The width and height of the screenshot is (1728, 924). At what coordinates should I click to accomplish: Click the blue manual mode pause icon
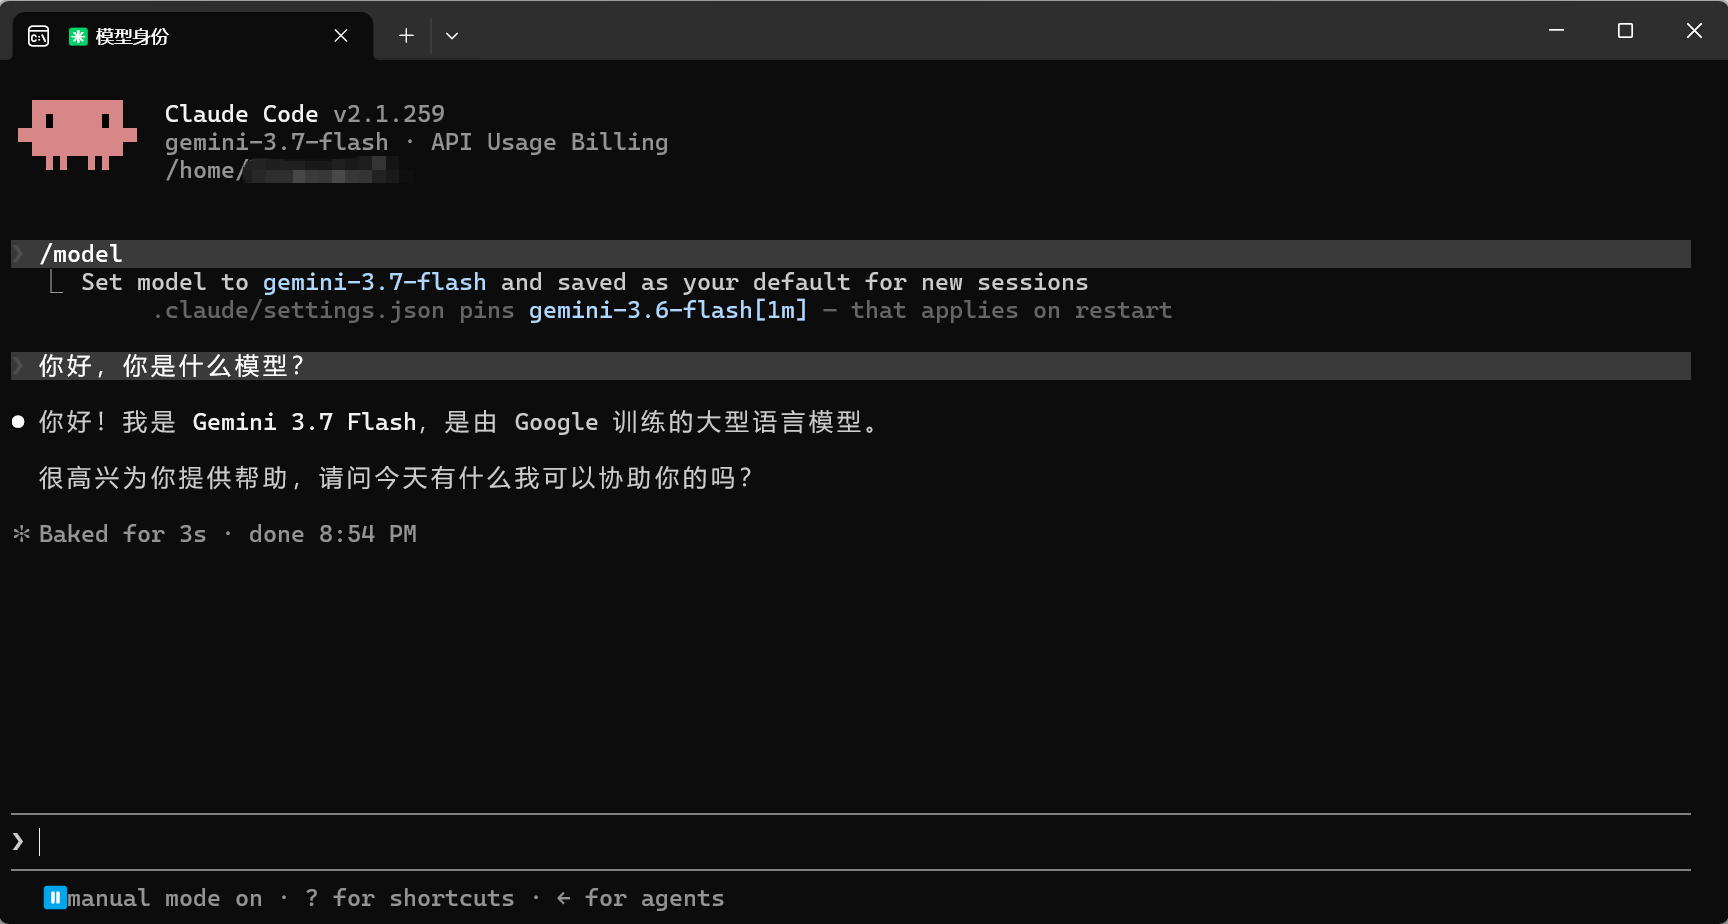(x=55, y=898)
